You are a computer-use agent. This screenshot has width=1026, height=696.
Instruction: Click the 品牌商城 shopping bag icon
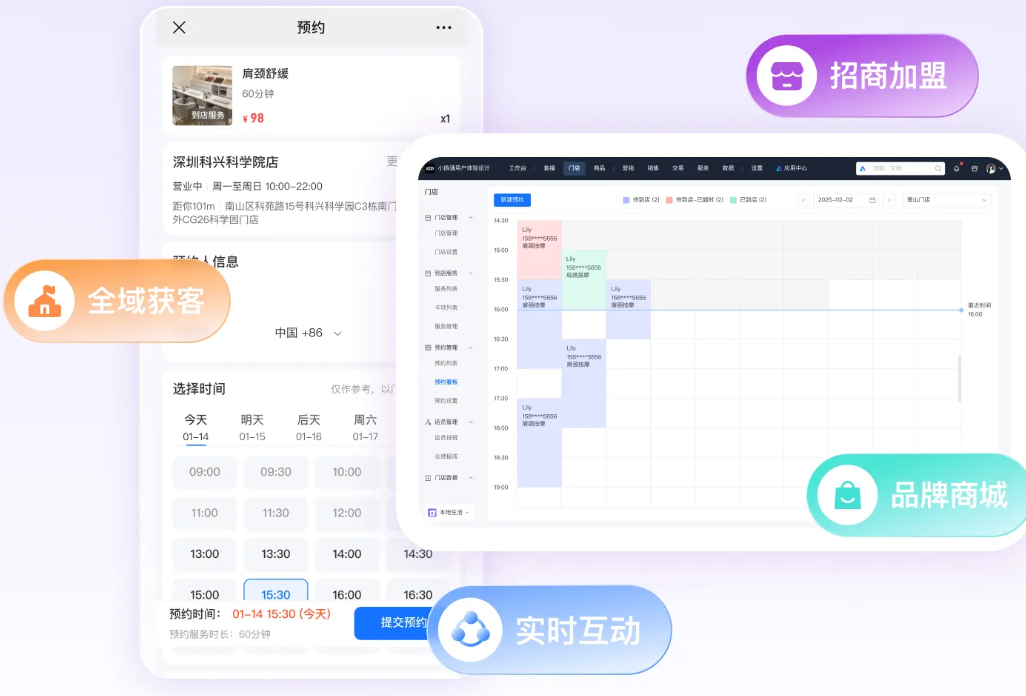846,496
